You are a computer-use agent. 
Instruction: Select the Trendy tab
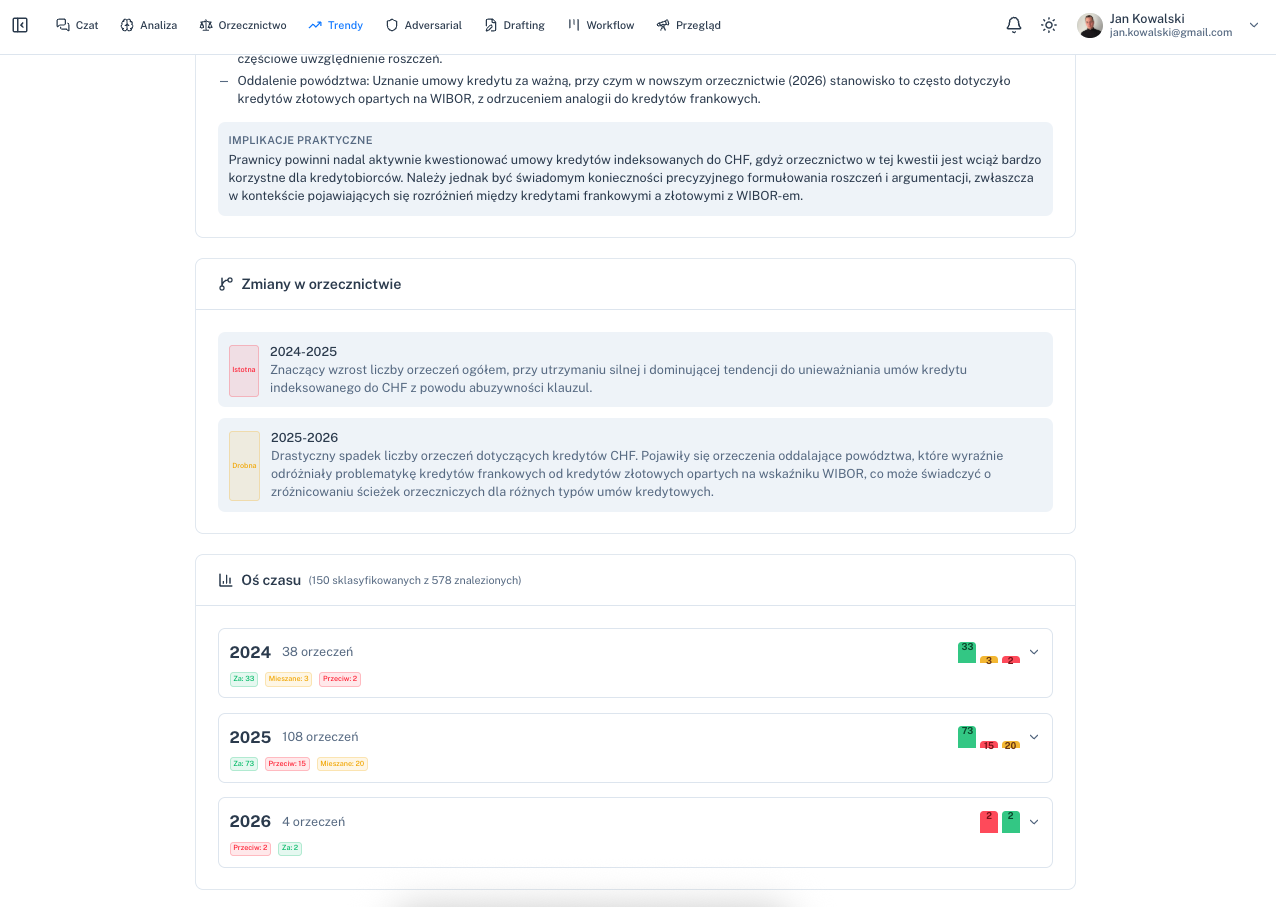coord(336,25)
